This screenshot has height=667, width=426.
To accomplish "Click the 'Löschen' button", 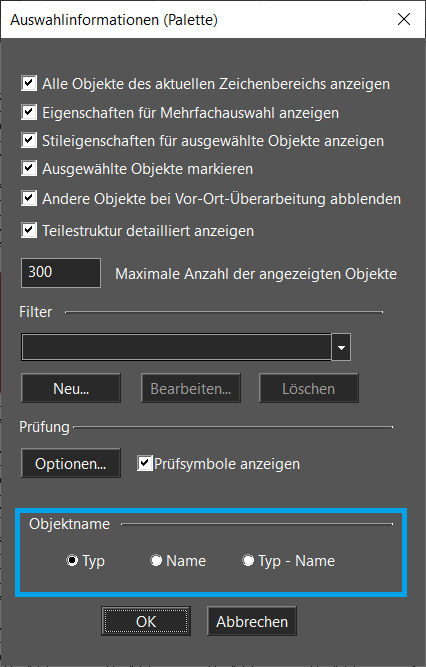I will [x=309, y=388].
